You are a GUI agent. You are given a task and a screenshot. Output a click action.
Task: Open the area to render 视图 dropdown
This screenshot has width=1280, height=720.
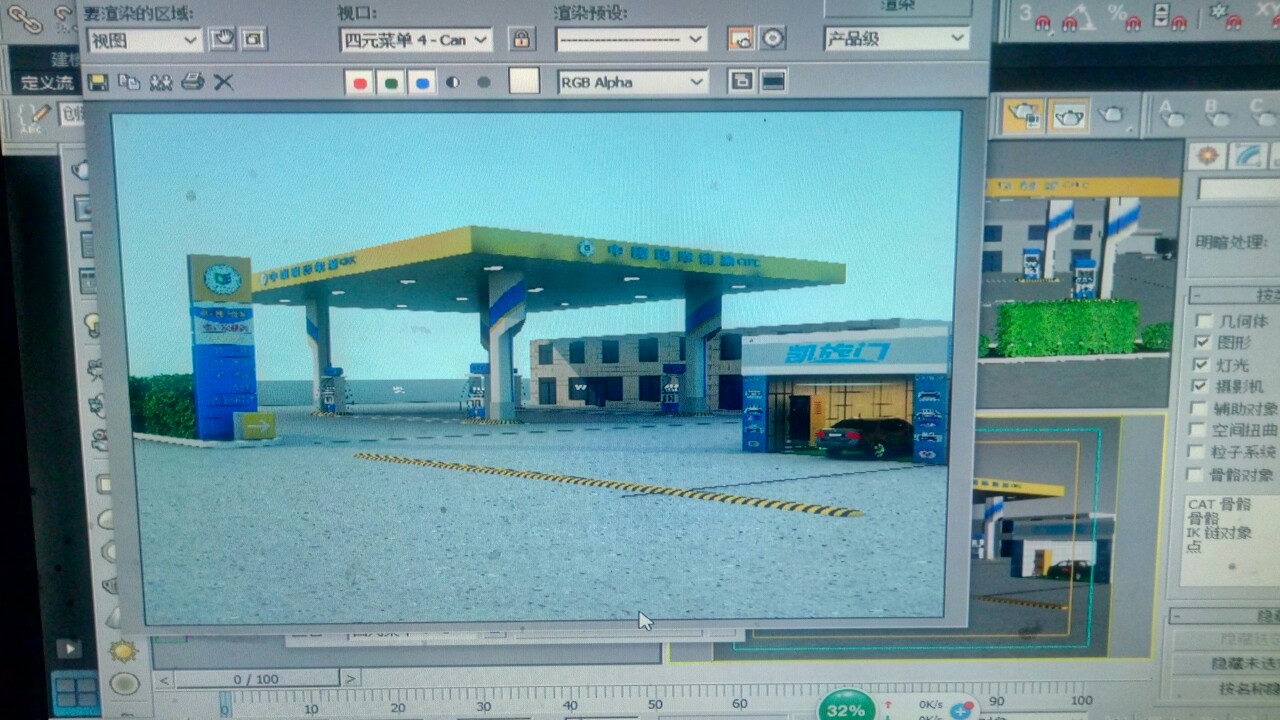tap(144, 40)
